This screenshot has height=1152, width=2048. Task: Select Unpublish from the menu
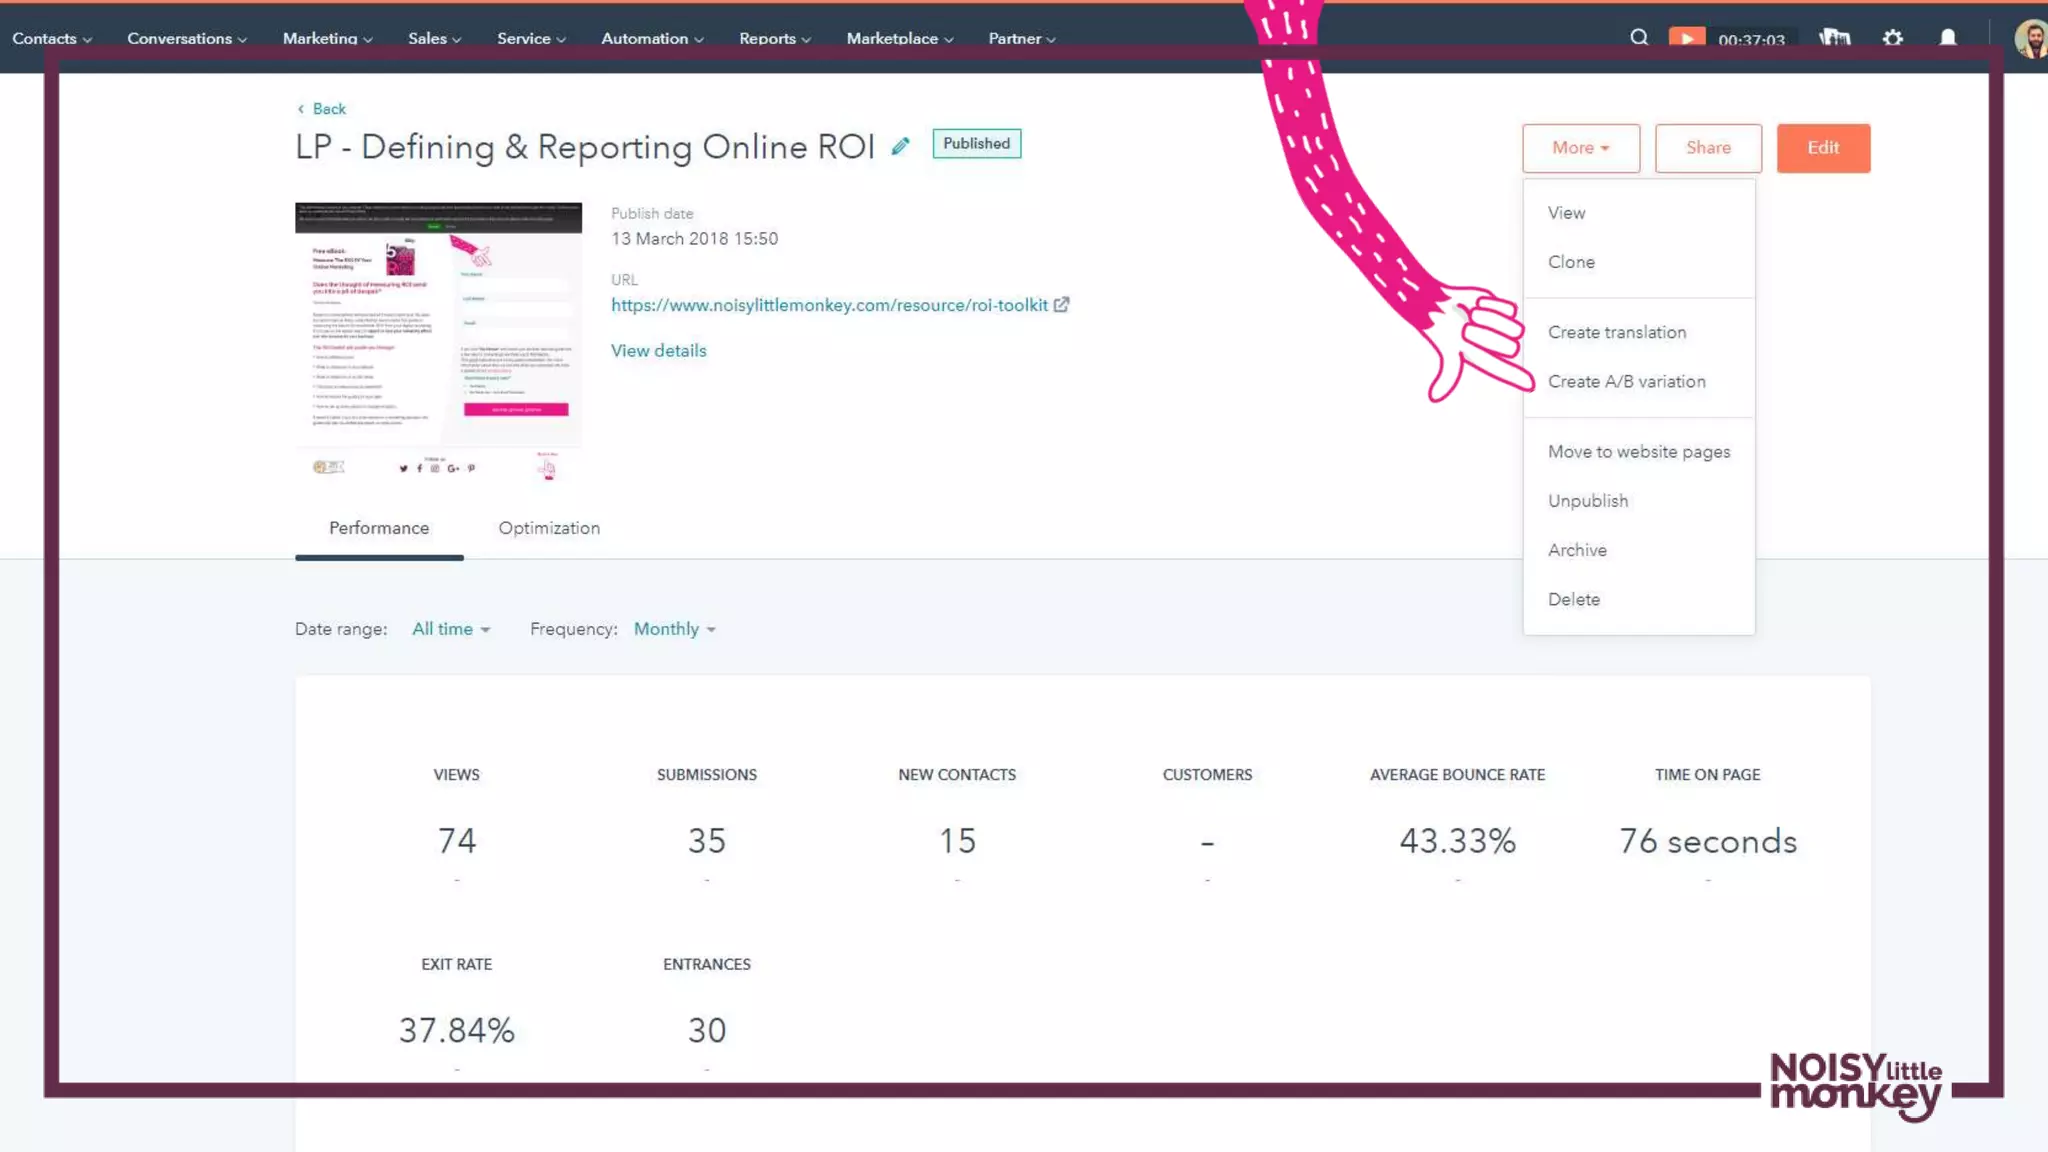click(1587, 501)
